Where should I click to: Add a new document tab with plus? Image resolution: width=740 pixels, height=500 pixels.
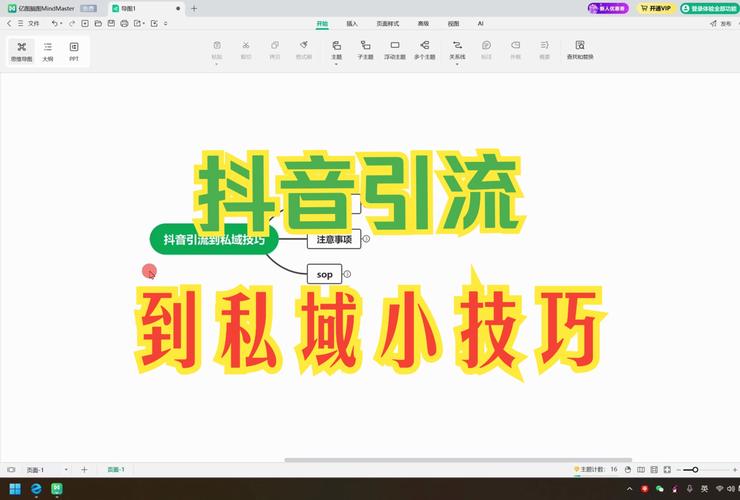[194, 8]
